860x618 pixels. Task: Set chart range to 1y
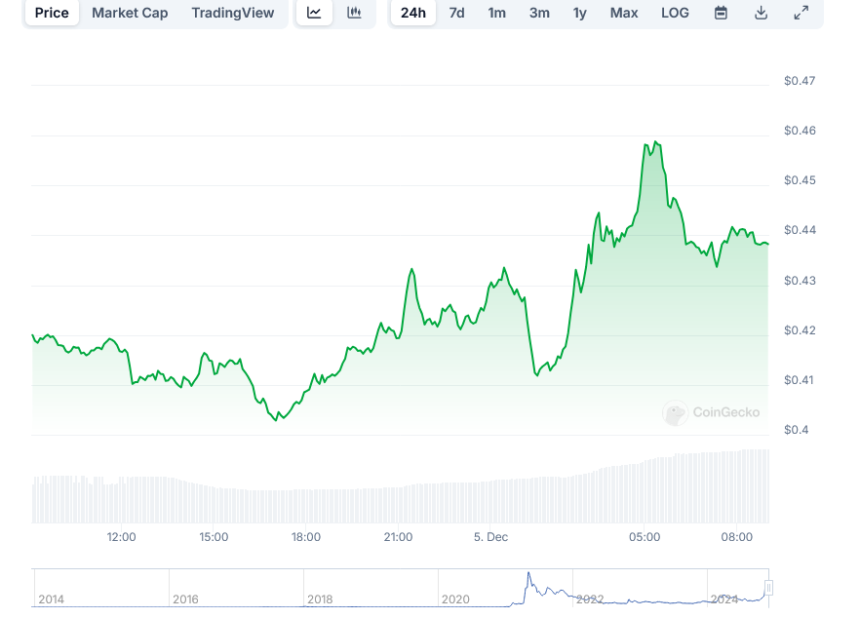(x=580, y=13)
